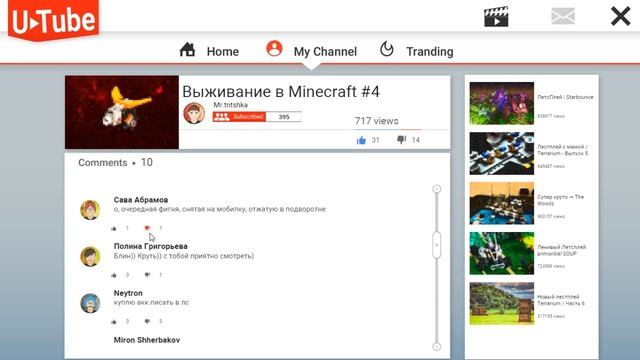Like Neytron's comment

coord(114,322)
